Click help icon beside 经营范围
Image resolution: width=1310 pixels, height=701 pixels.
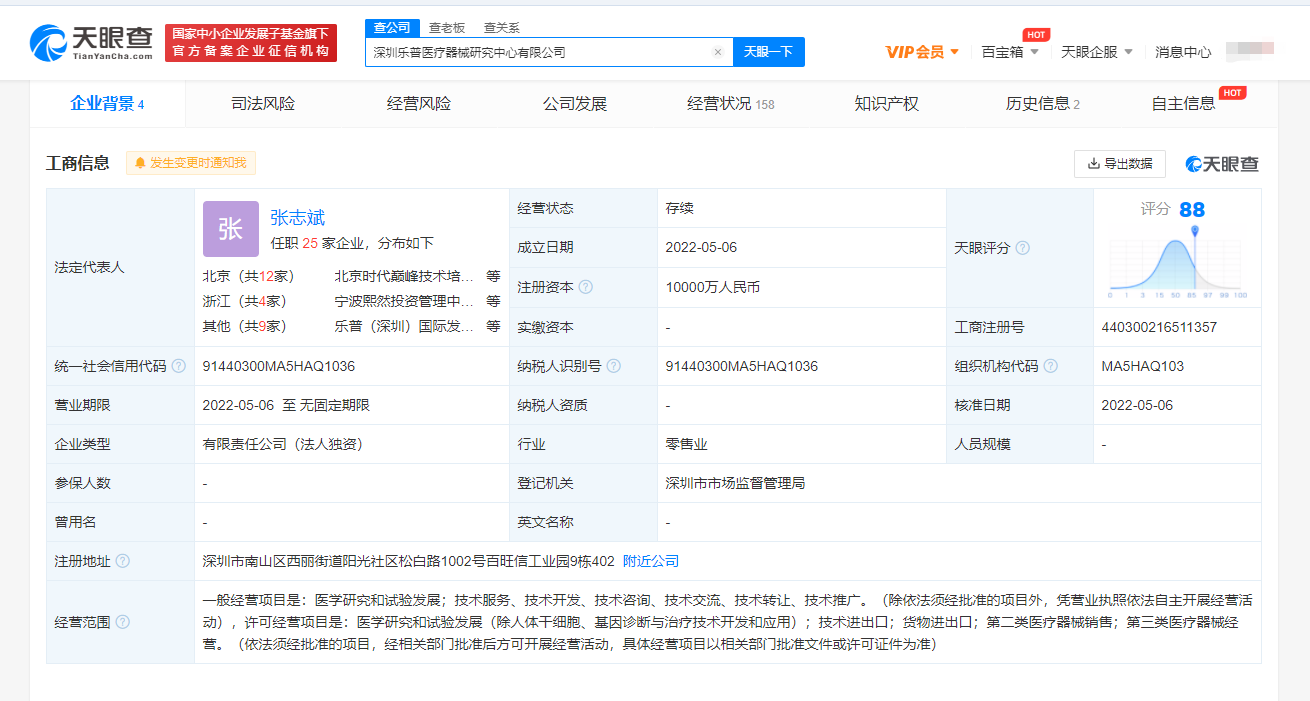123,622
